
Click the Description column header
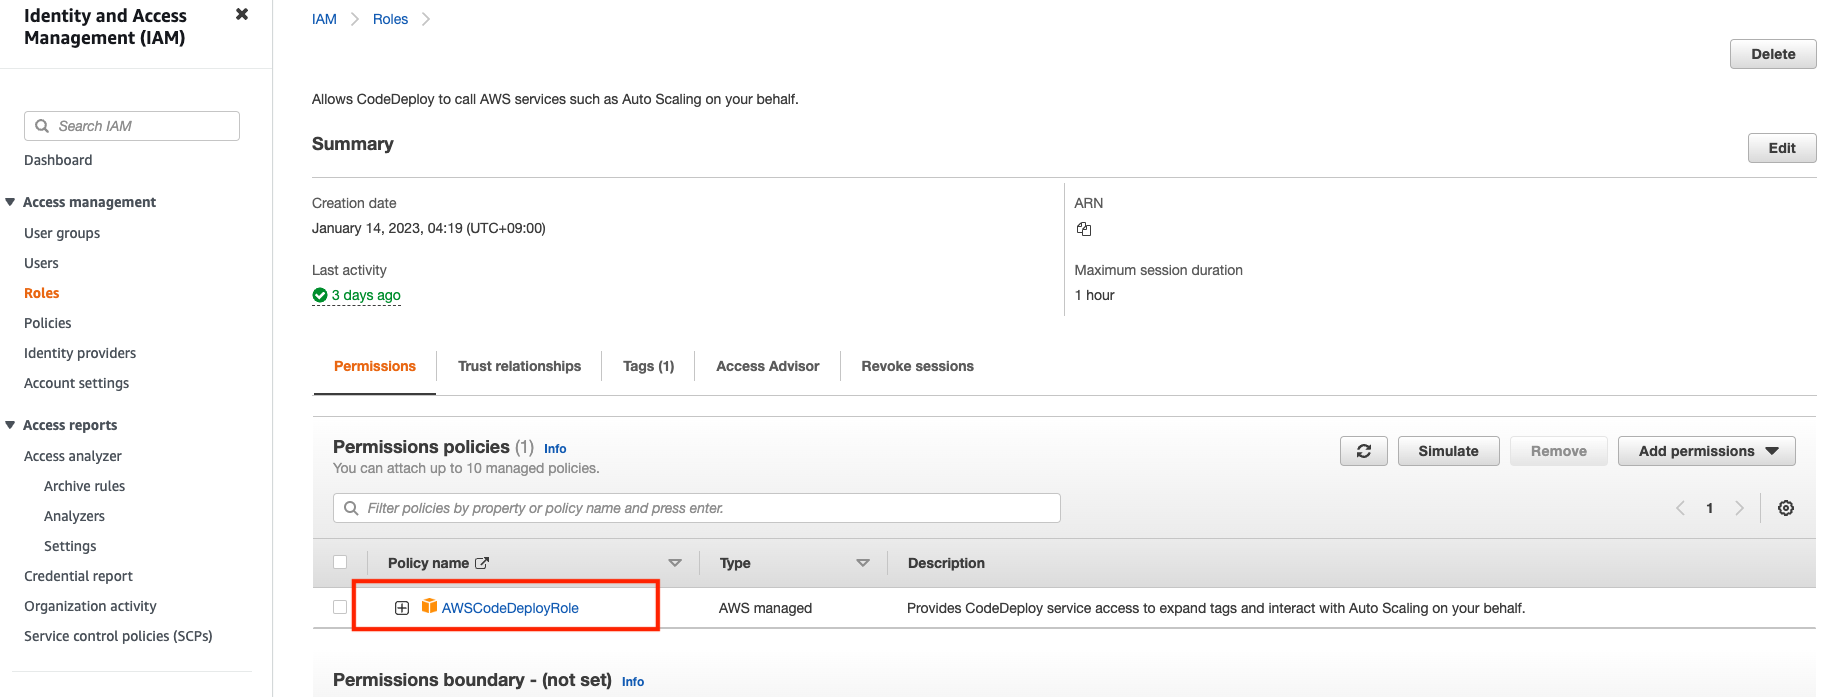point(946,563)
